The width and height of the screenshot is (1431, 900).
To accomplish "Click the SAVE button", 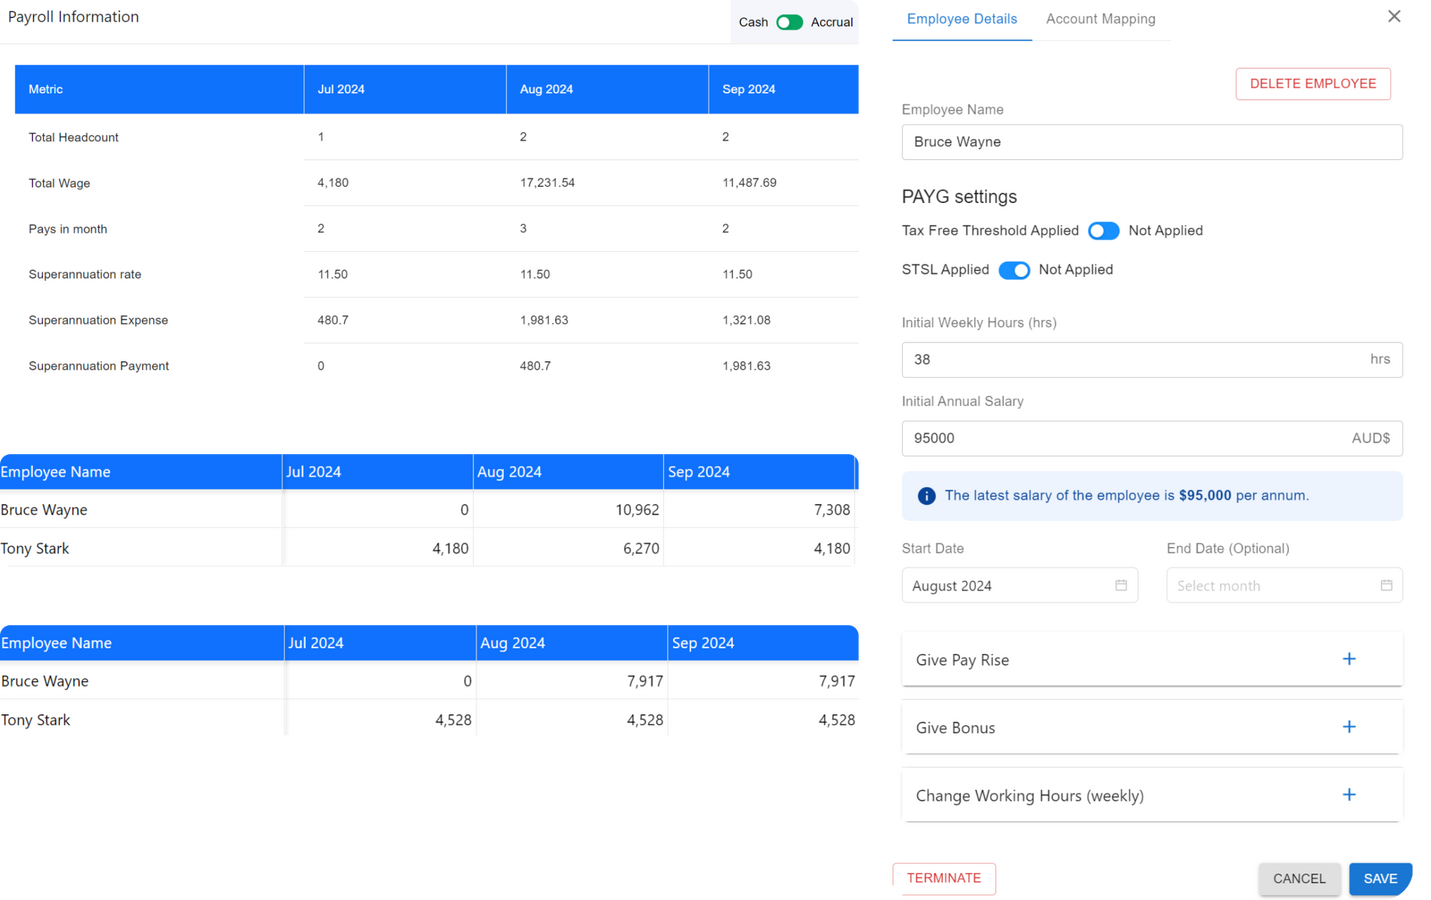I will [1380, 878].
